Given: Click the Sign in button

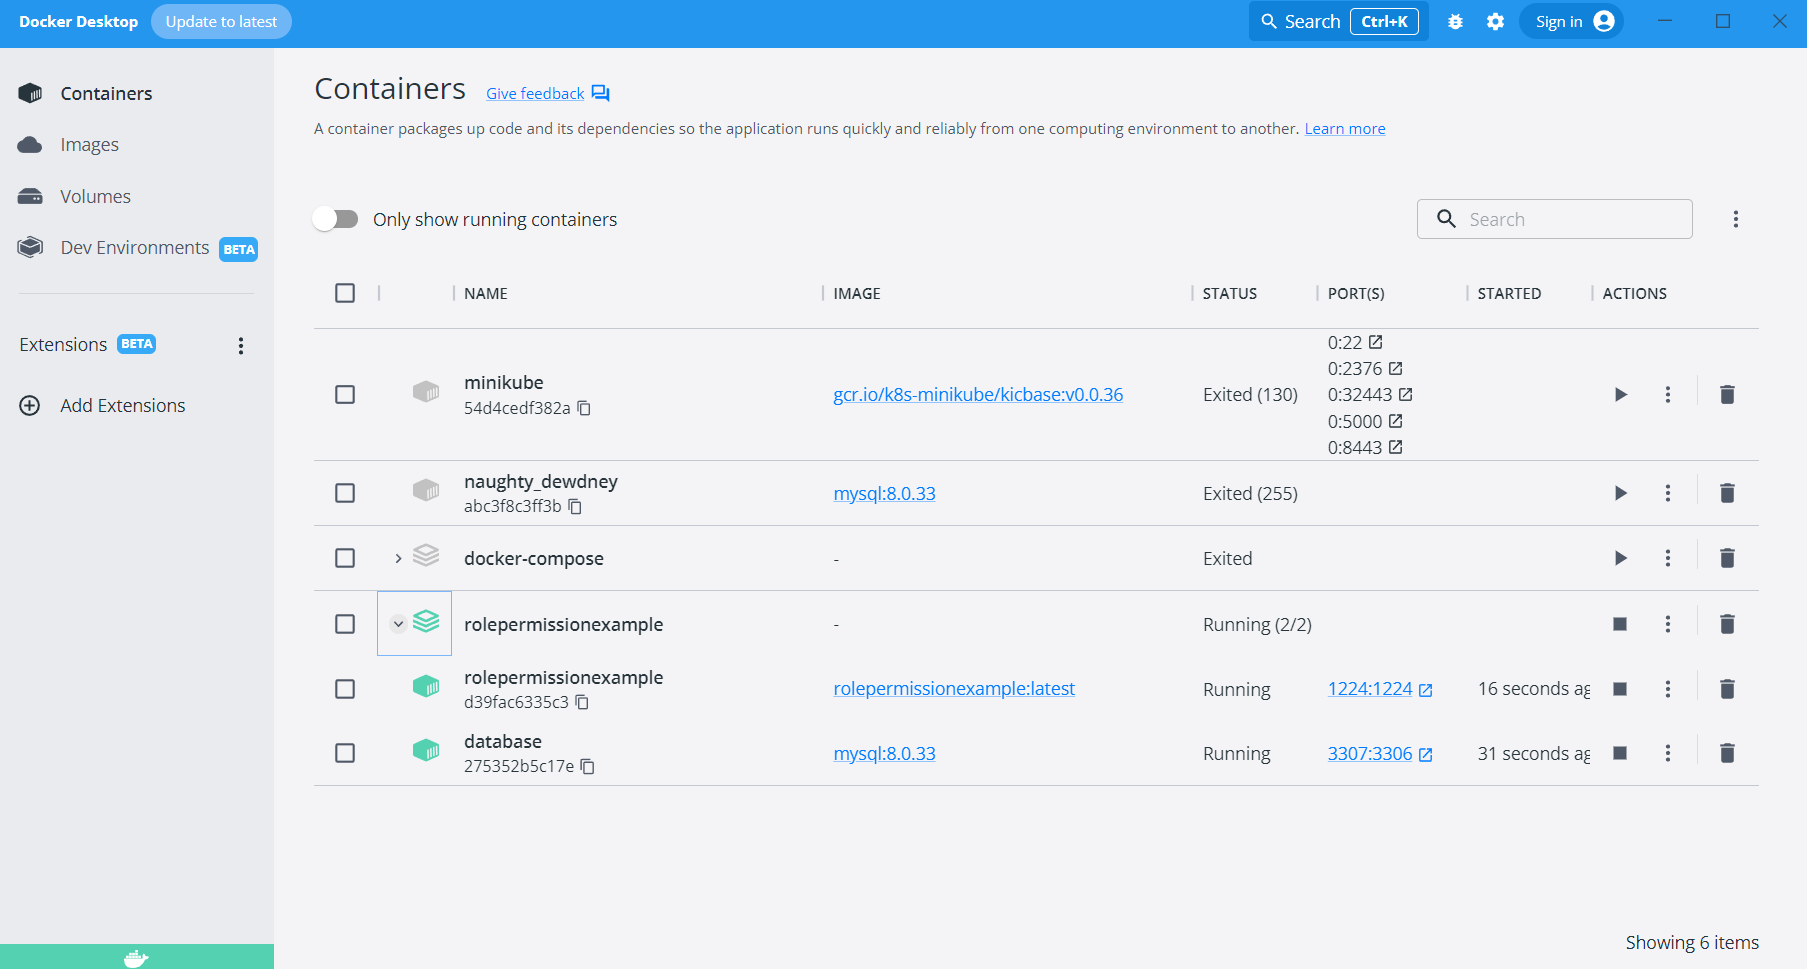Looking at the screenshot, I should (x=1572, y=22).
